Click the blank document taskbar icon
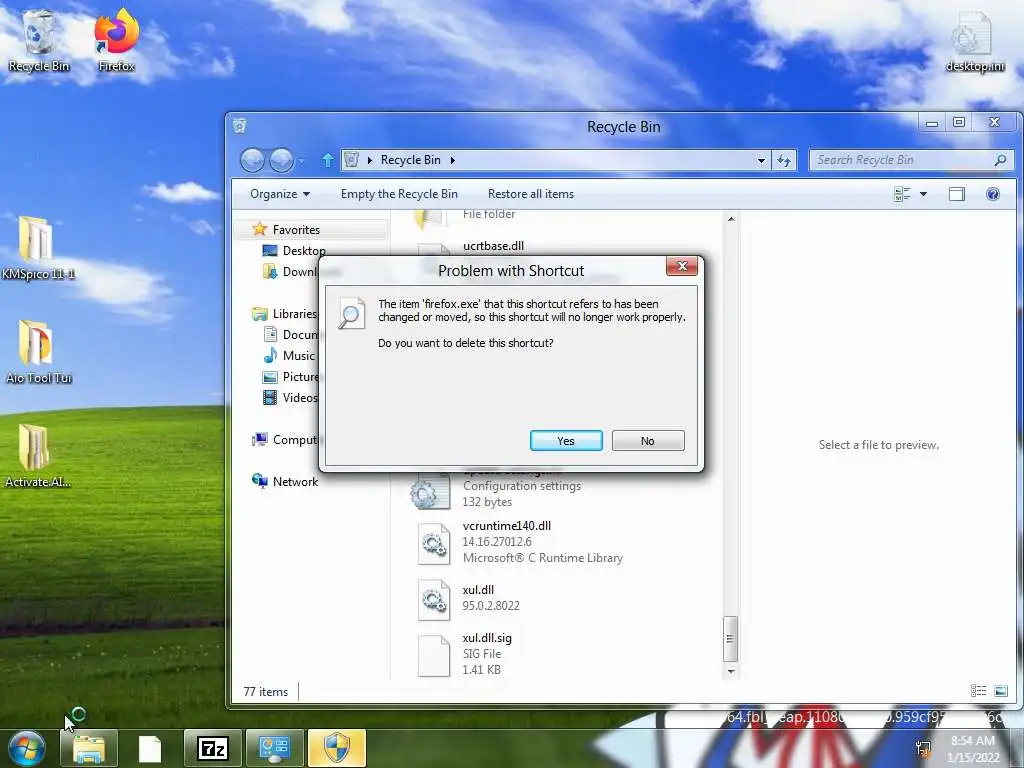Image resolution: width=1024 pixels, height=768 pixels. pyautogui.click(x=150, y=748)
